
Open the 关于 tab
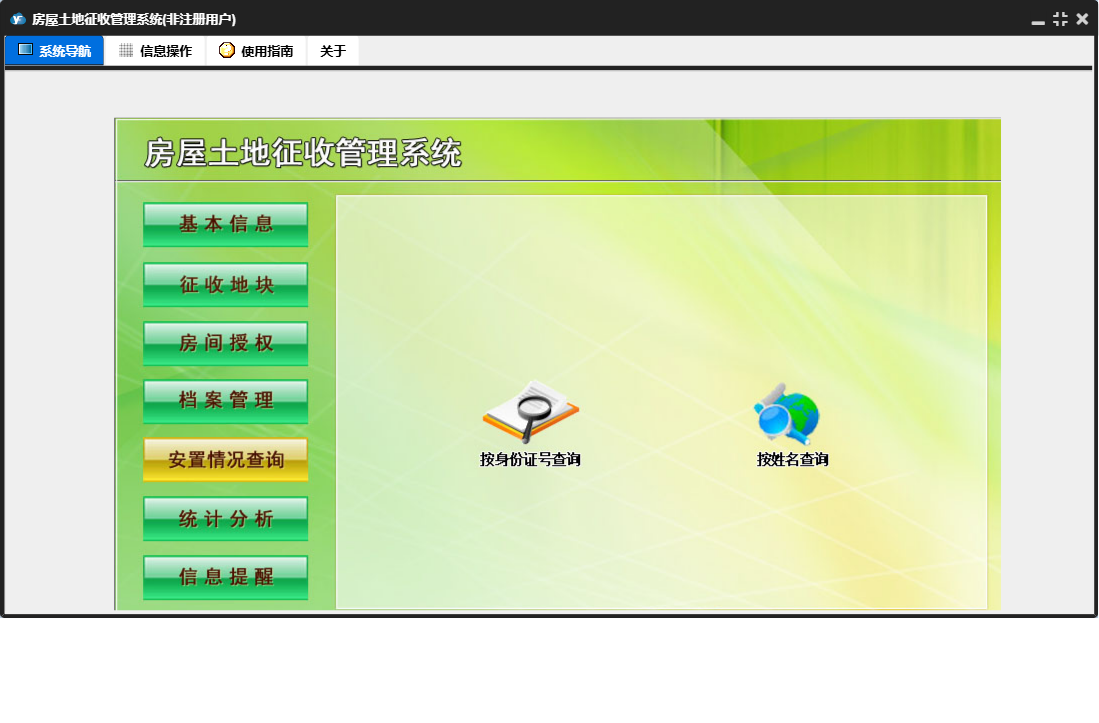tap(333, 50)
